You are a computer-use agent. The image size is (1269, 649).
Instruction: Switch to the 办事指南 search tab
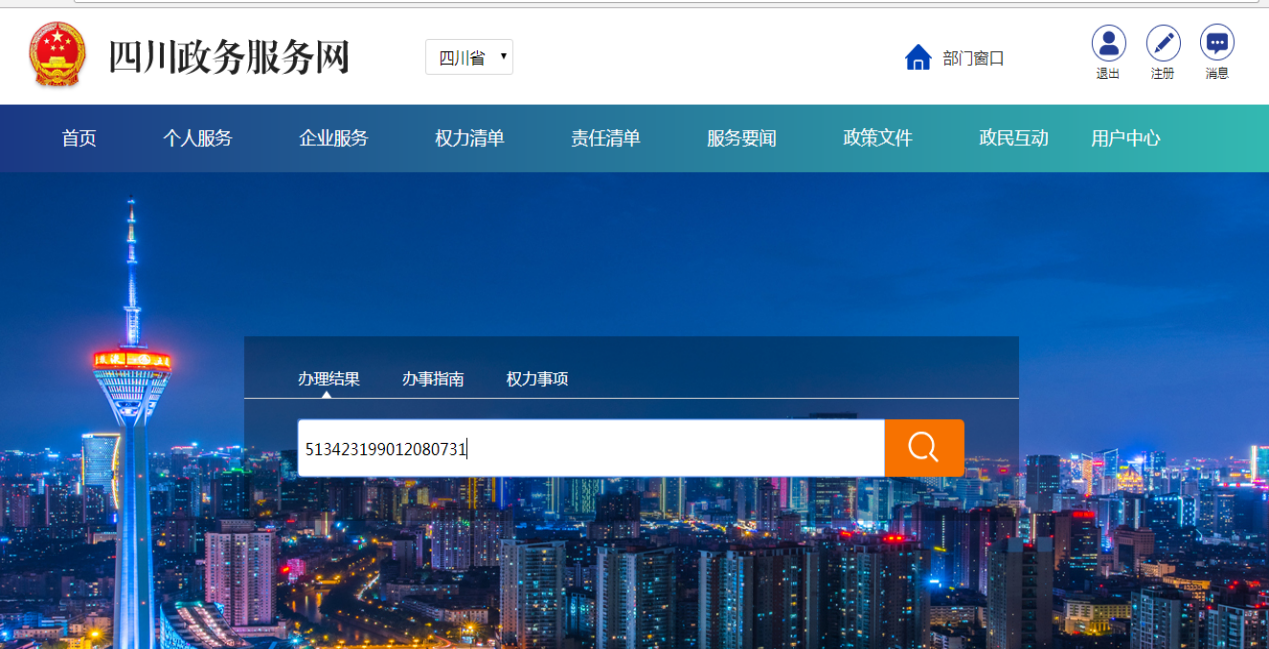(x=433, y=379)
